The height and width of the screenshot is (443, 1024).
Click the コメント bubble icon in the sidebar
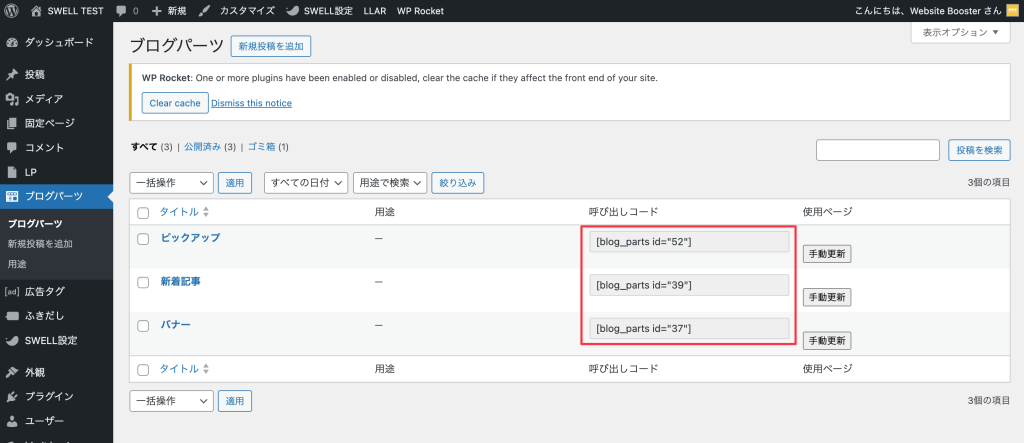pyautogui.click(x=12, y=148)
